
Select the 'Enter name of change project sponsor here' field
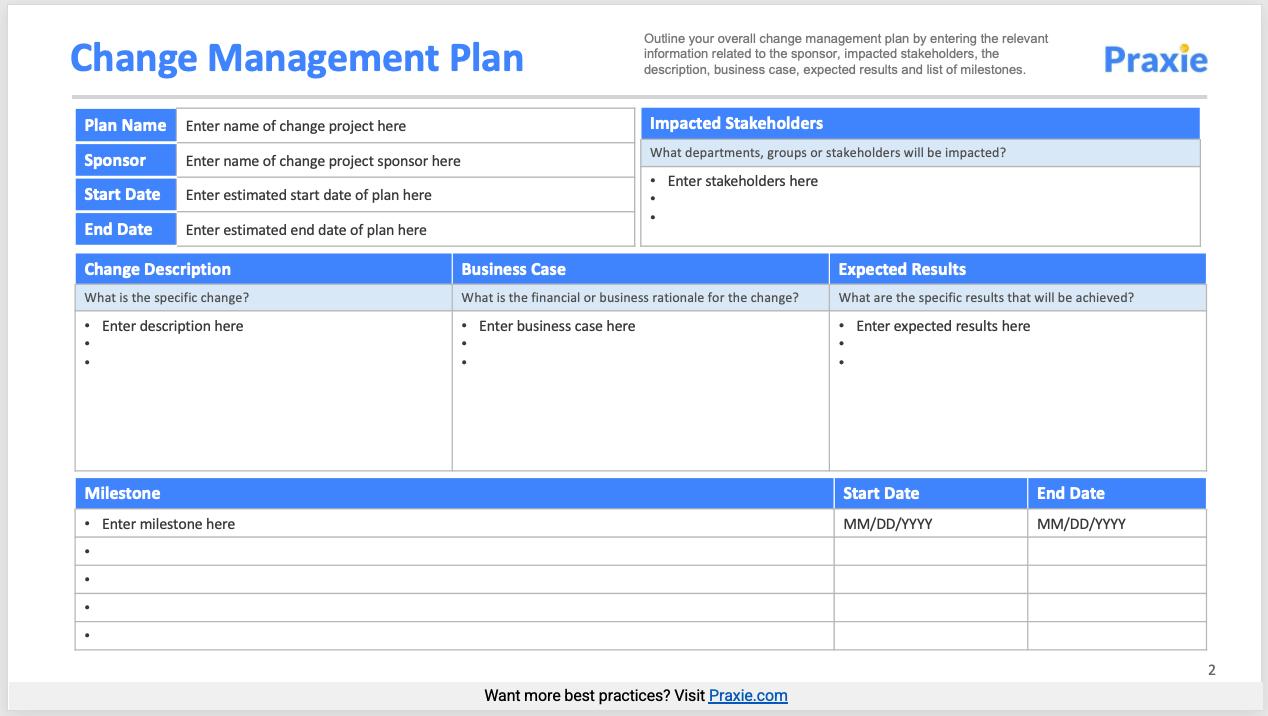pyautogui.click(x=405, y=160)
